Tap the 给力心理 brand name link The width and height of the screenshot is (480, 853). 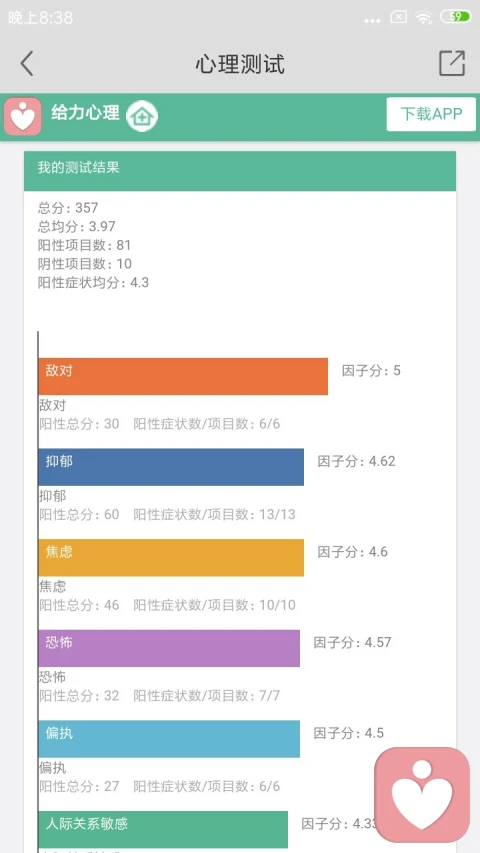85,113
